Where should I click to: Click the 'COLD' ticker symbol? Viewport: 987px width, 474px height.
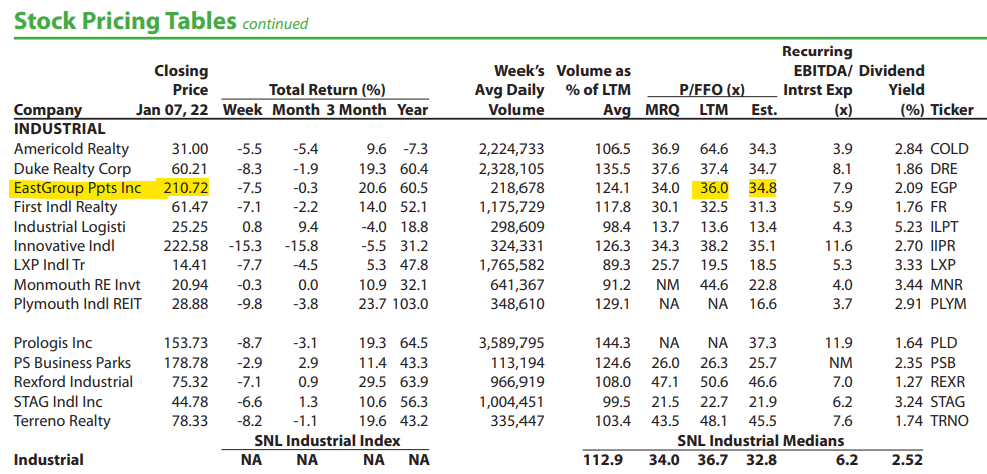[949, 149]
